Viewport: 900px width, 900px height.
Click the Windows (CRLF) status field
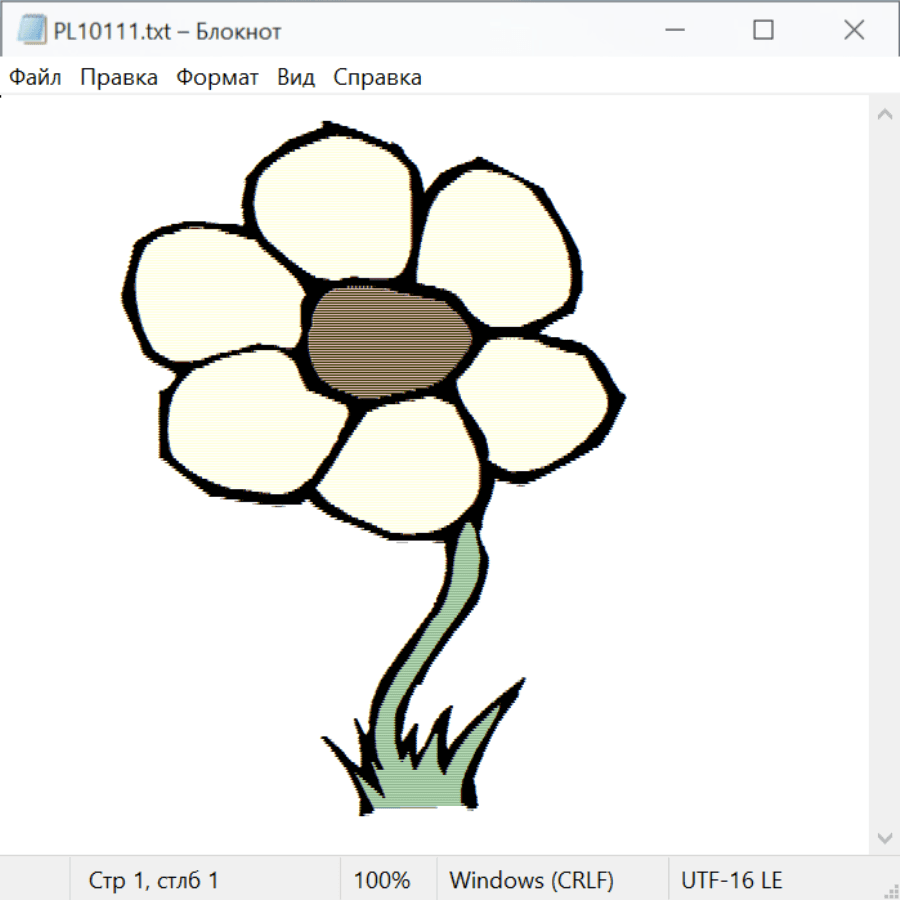[531, 880]
